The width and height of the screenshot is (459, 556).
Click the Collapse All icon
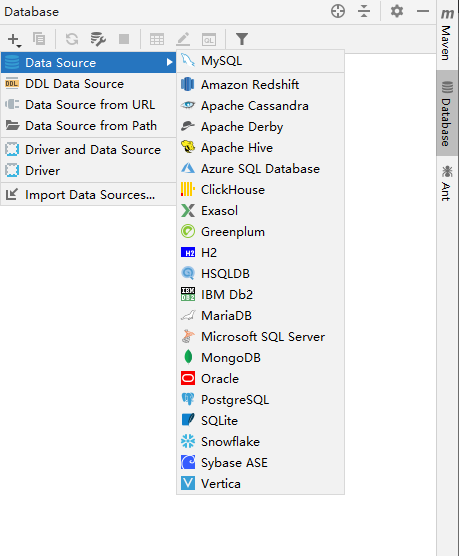(x=364, y=11)
